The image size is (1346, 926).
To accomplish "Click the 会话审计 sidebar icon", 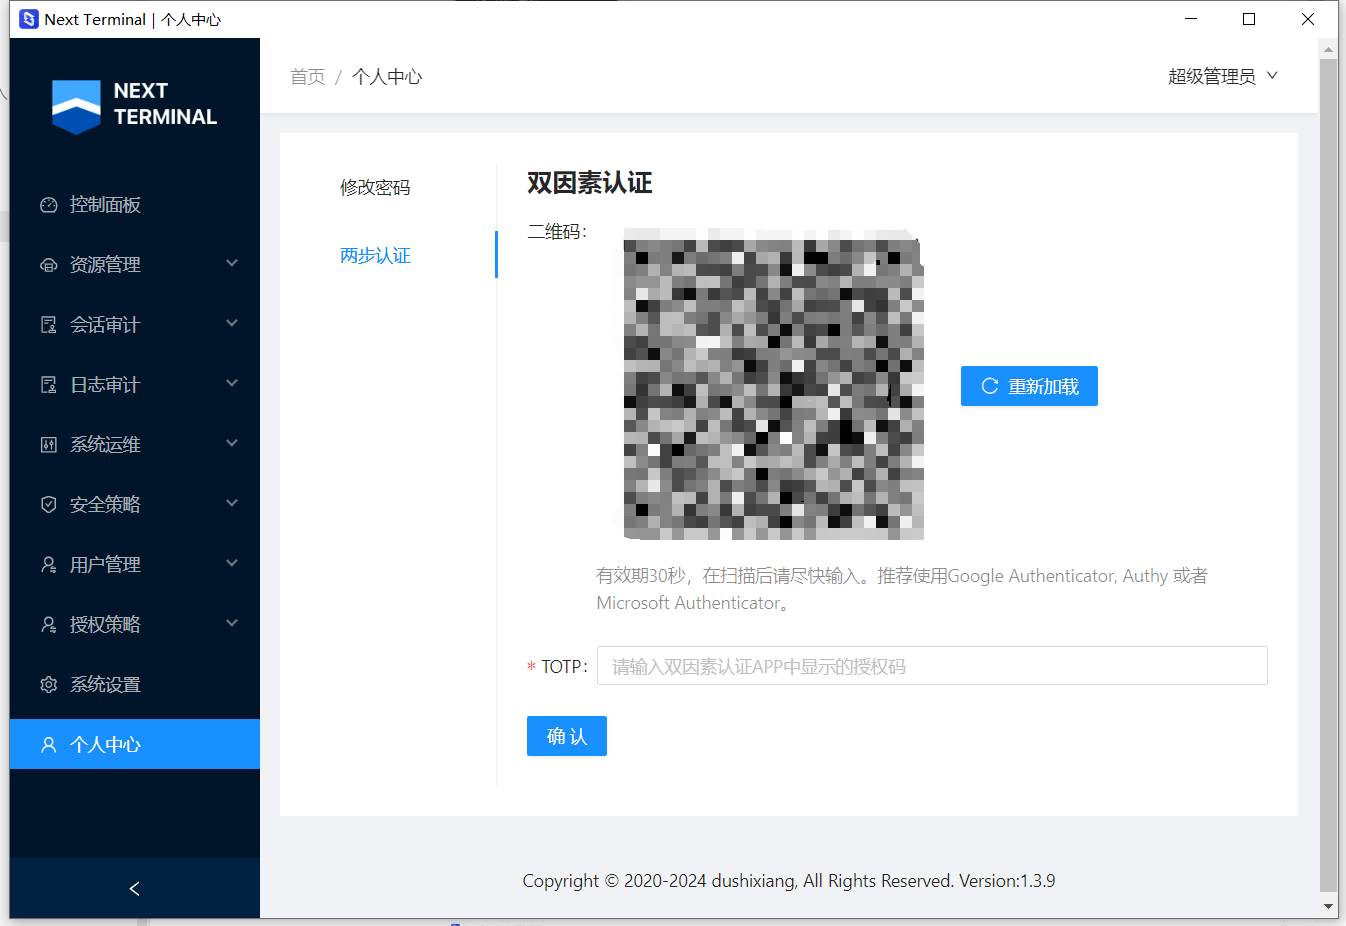I will tap(47, 324).
